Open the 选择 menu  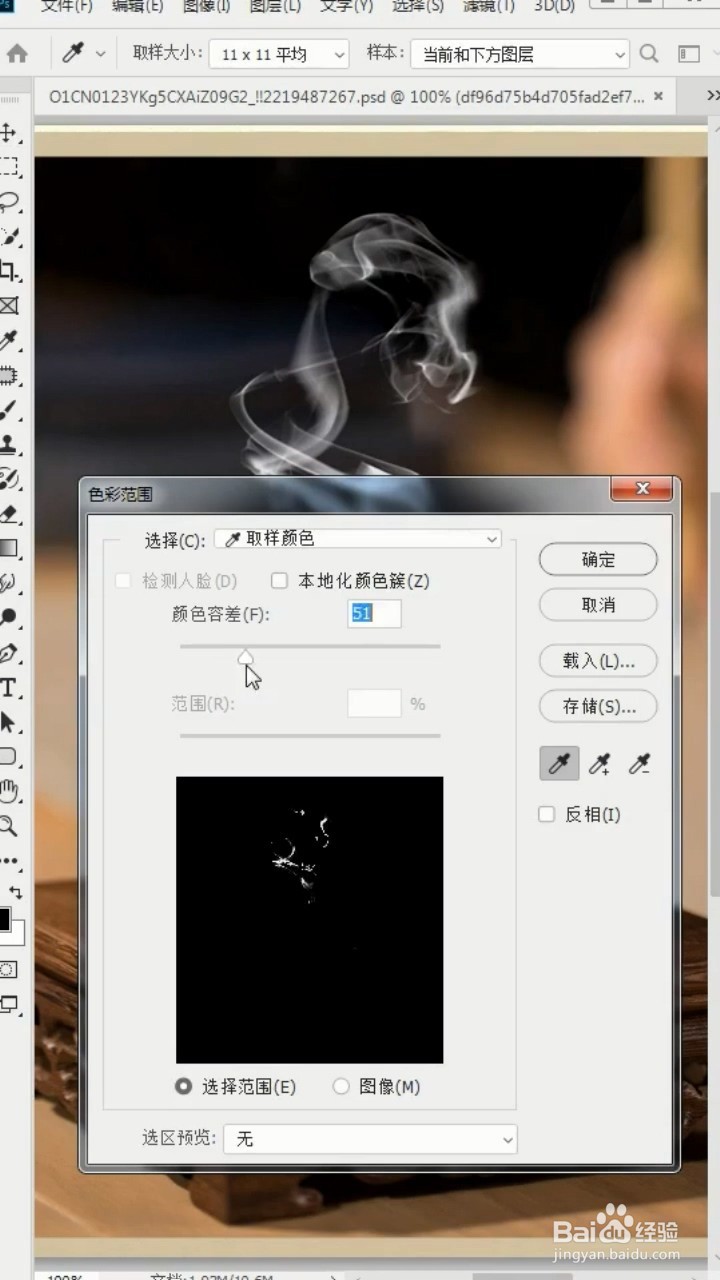tap(418, 6)
